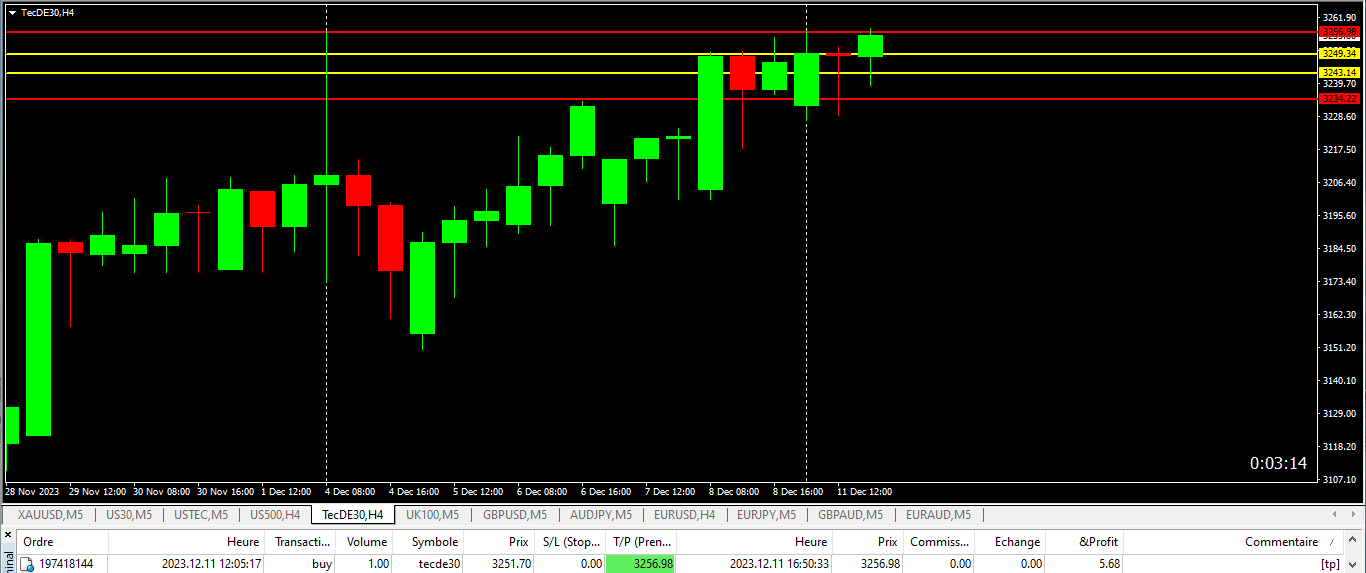Click the green highlighted T/P value 3256.98
1366x573 pixels.
coord(641,564)
